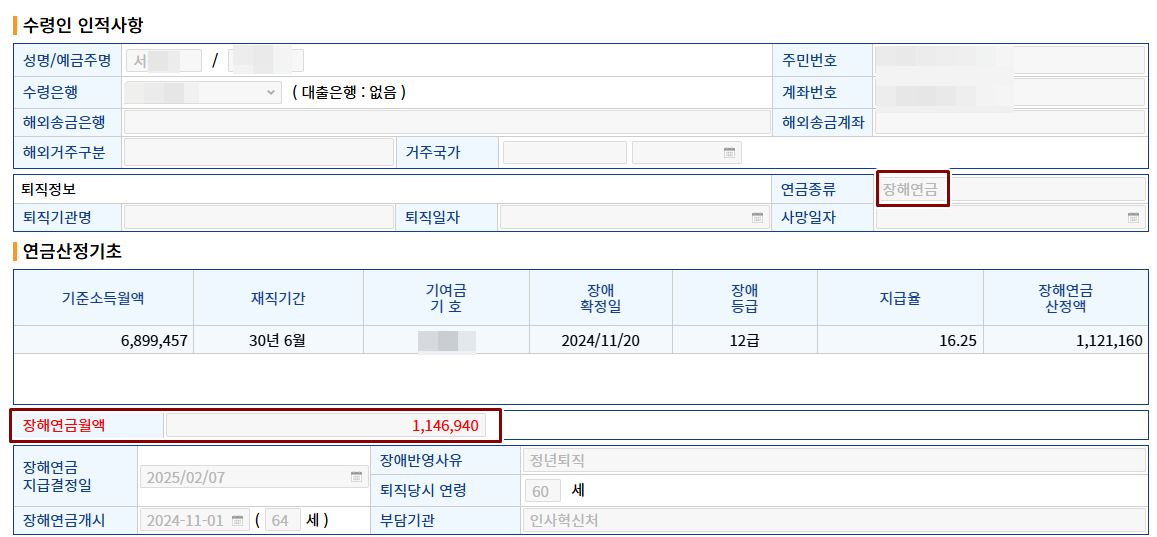Select the 재직기간 cell showing 30년 6월
Image resolution: width=1157 pixels, height=537 pixels.
click(278, 341)
